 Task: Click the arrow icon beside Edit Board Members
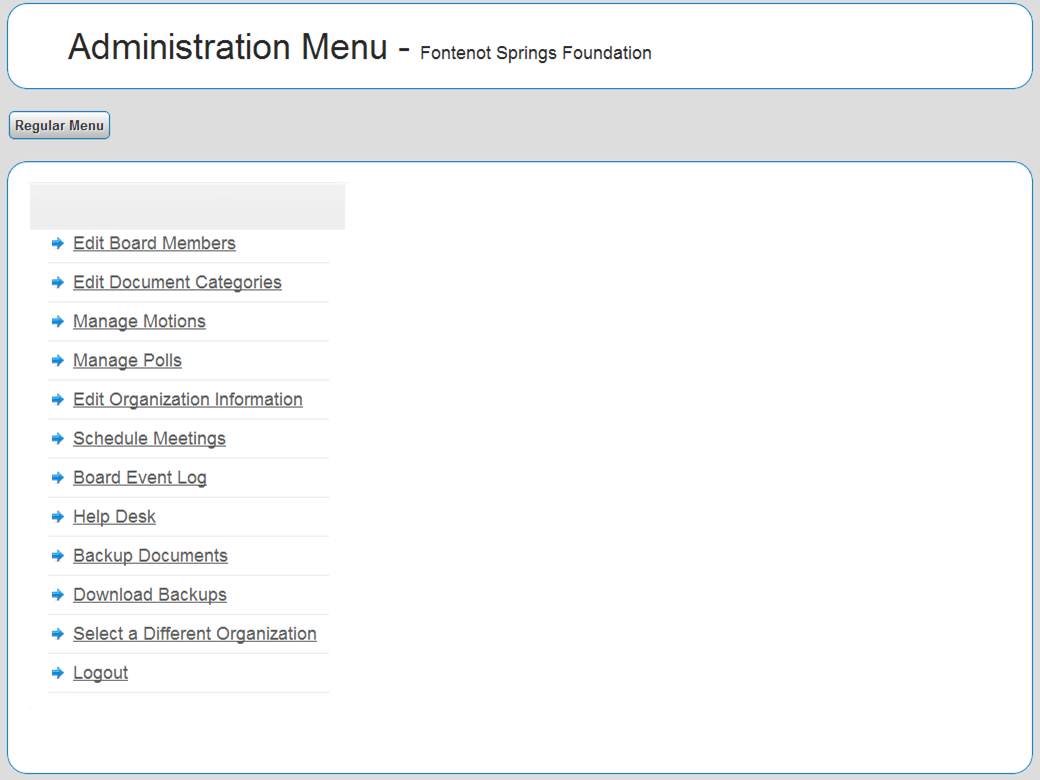pos(58,243)
